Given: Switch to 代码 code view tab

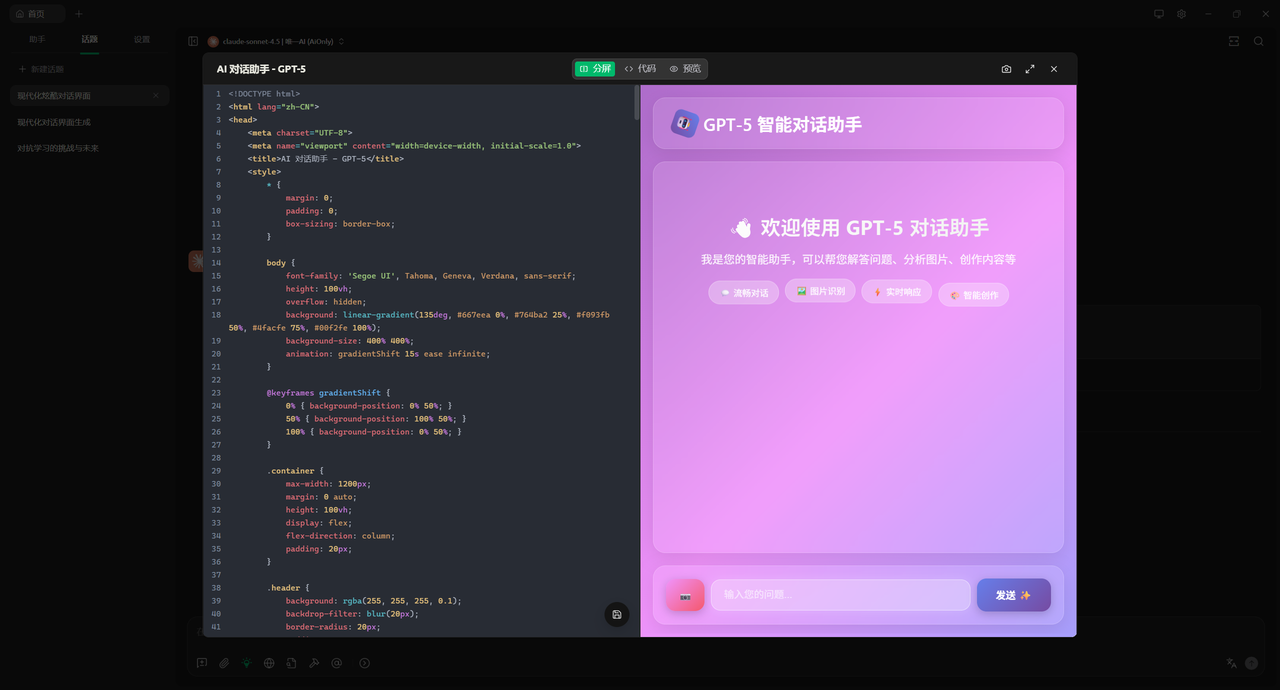Looking at the screenshot, I should [640, 69].
